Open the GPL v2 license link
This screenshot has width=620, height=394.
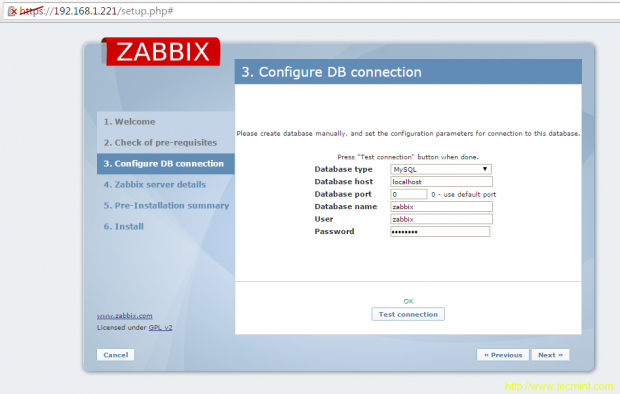[x=160, y=328]
